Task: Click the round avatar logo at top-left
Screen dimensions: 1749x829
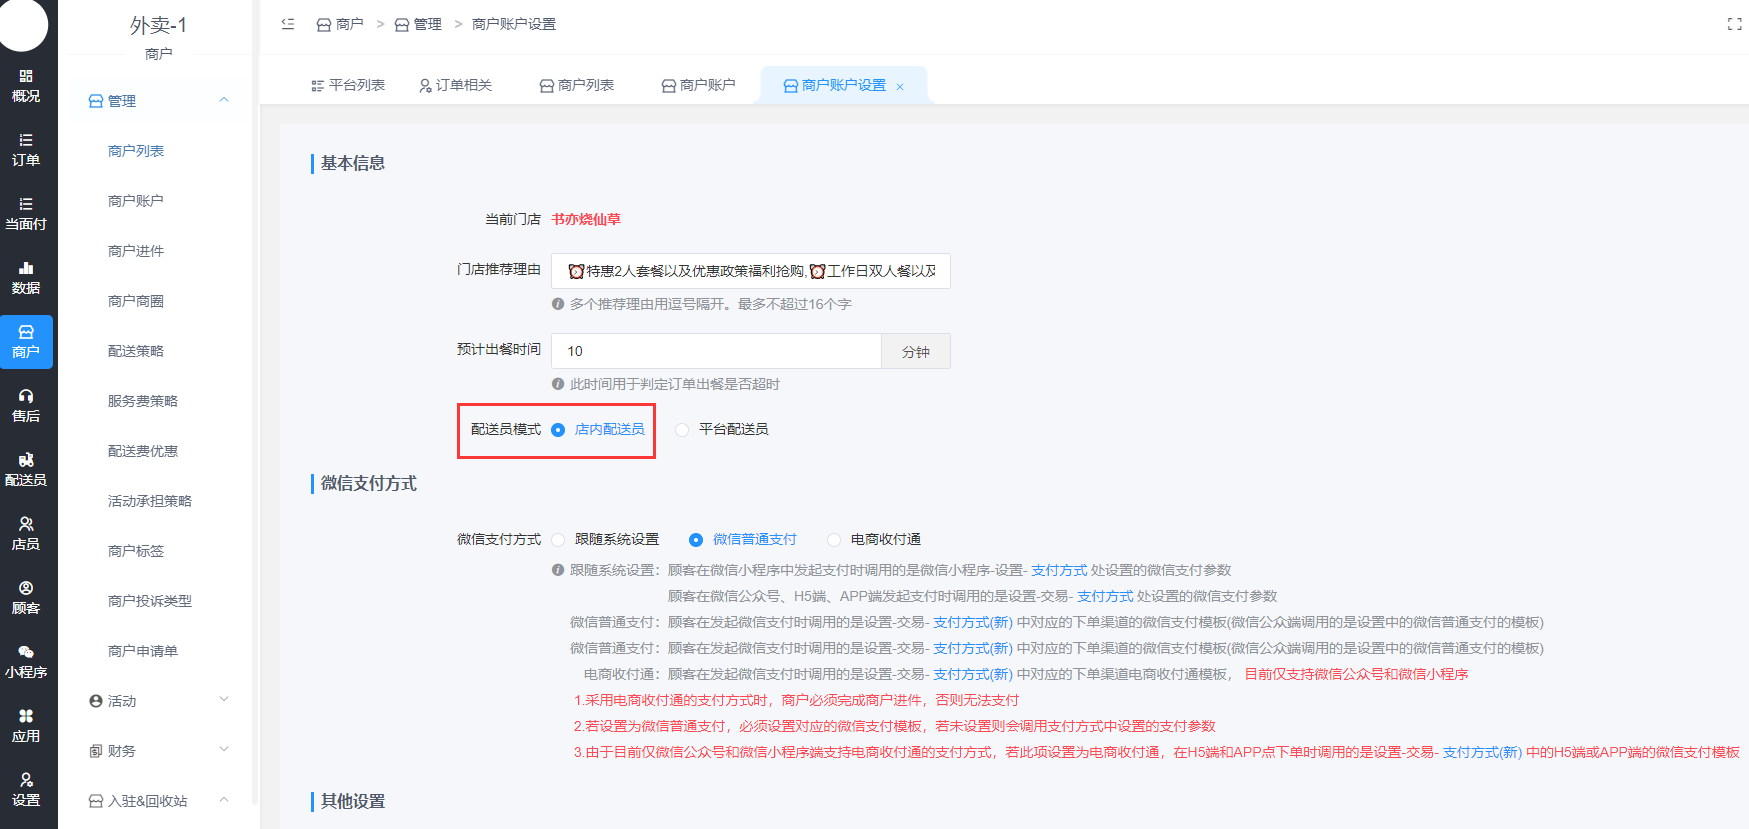Action: tap(23, 24)
